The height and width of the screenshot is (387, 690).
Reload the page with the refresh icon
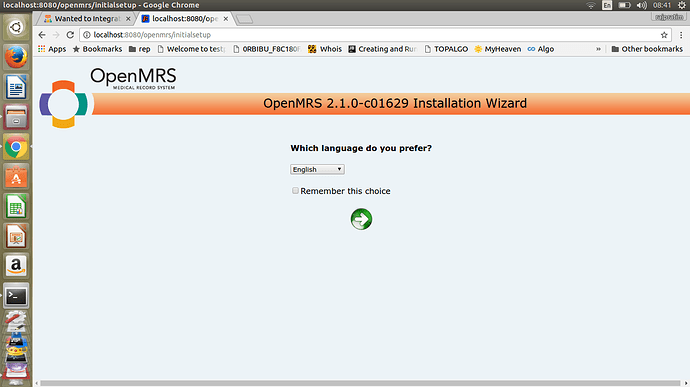pos(70,35)
